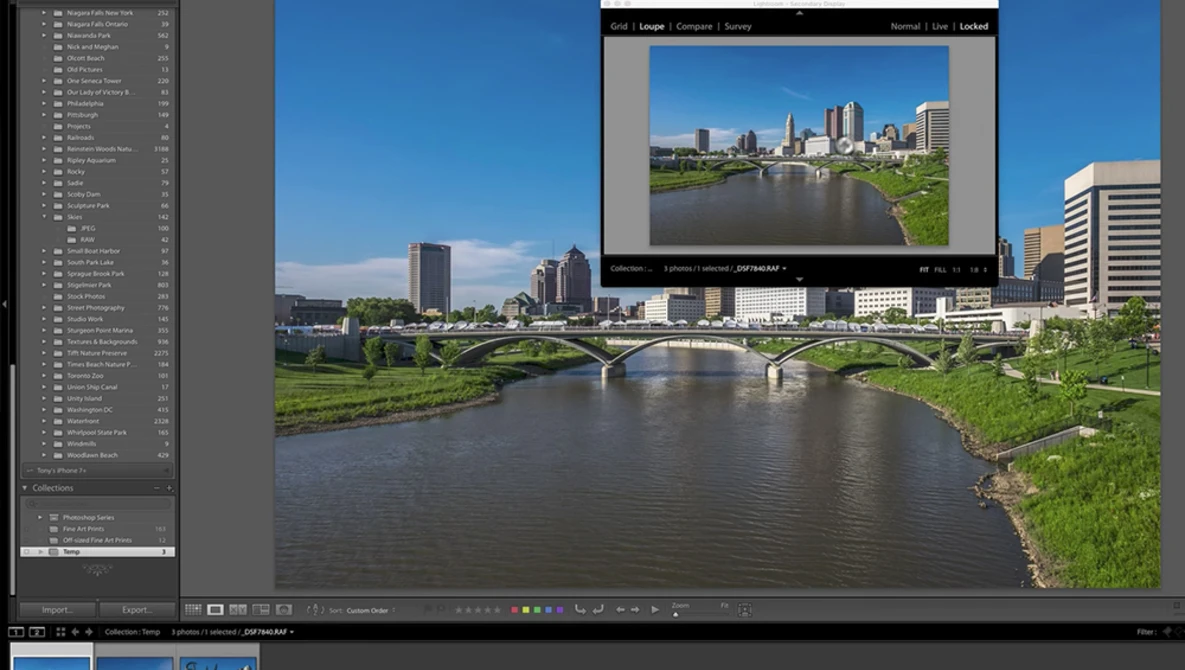Open the Sort Custom Order dropdown
This screenshot has width=1185, height=670.
coord(370,610)
